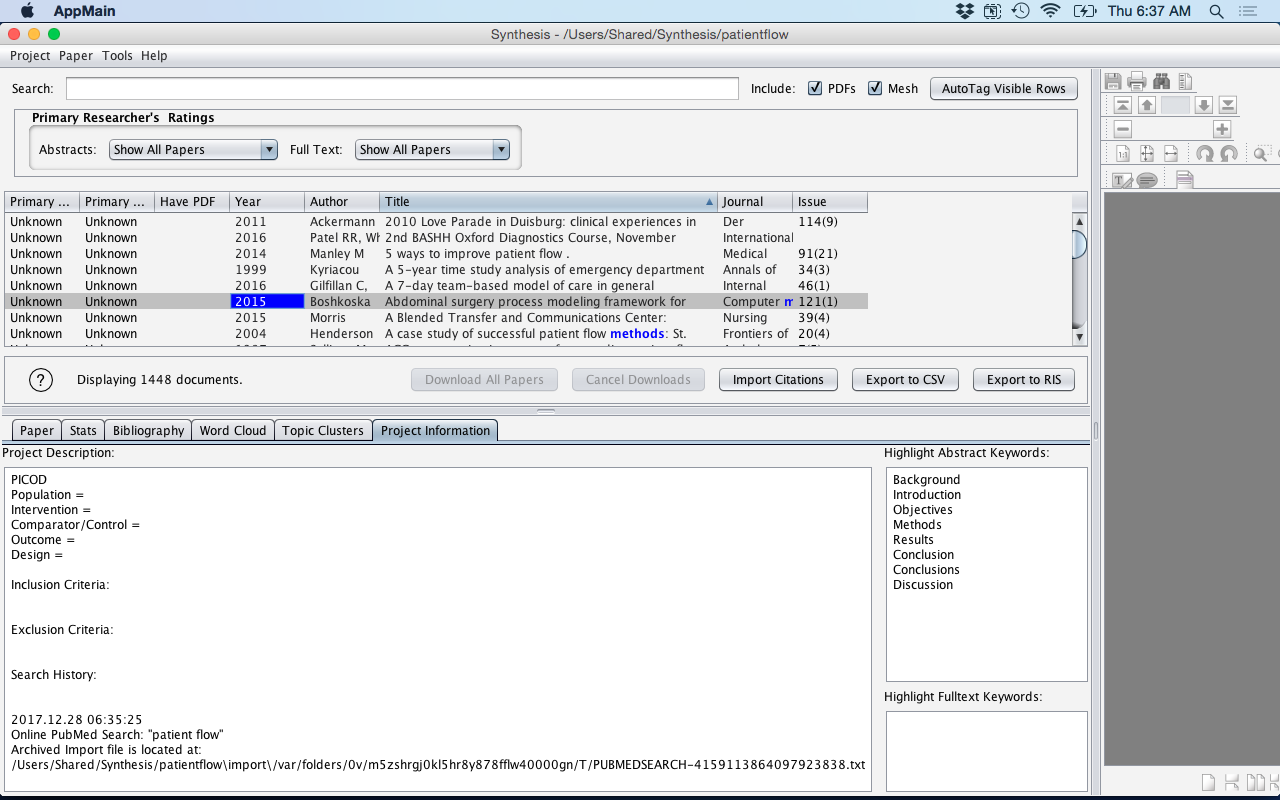The image size is (1280, 800).
Task: Switch to the Word Cloud tab
Action: coord(232,431)
